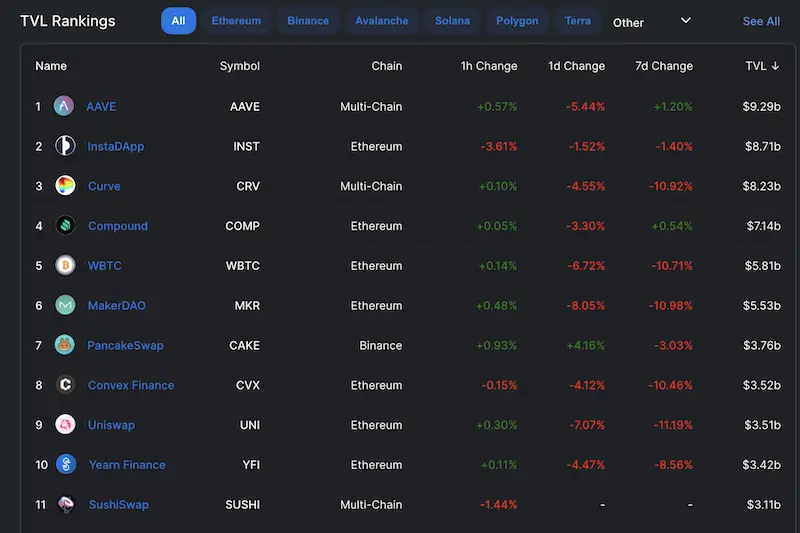Click the Name column header
The height and width of the screenshot is (533, 800).
[x=51, y=66]
